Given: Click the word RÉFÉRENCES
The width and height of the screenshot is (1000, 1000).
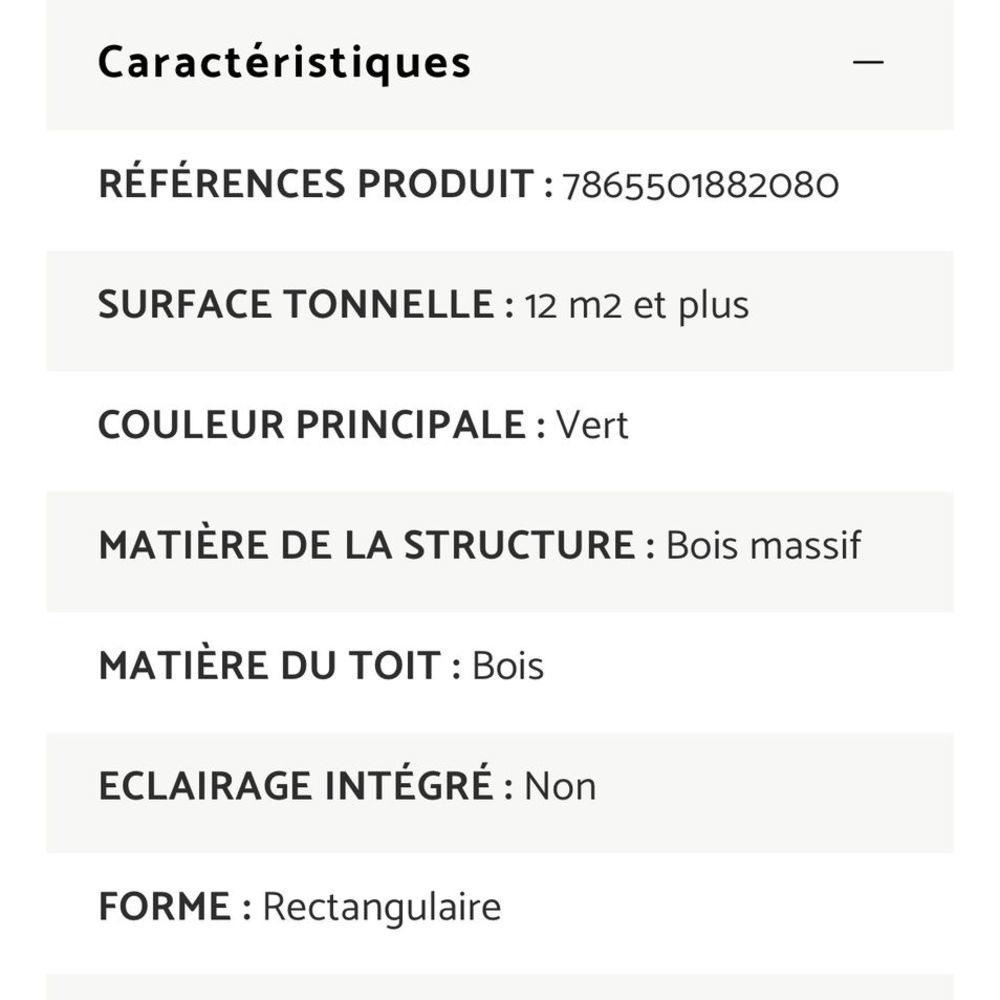Looking at the screenshot, I should click(223, 185).
